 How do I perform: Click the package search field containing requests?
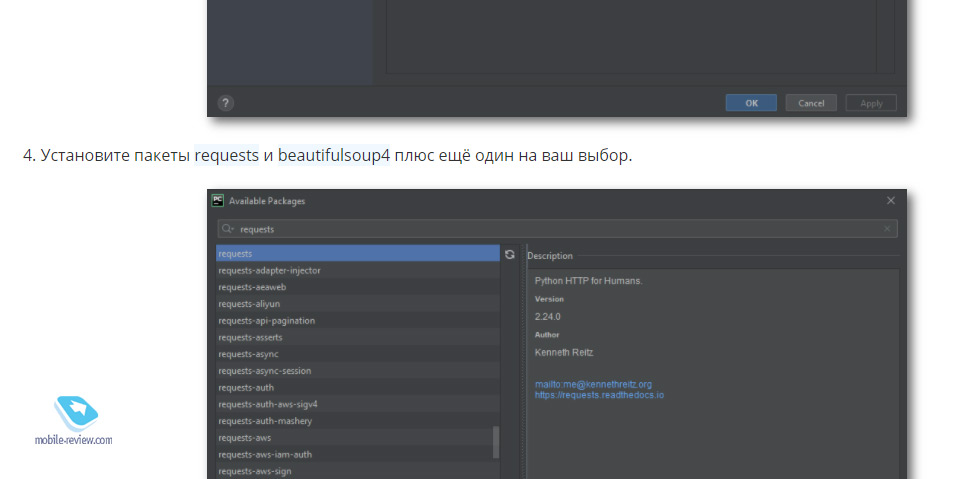tap(557, 229)
